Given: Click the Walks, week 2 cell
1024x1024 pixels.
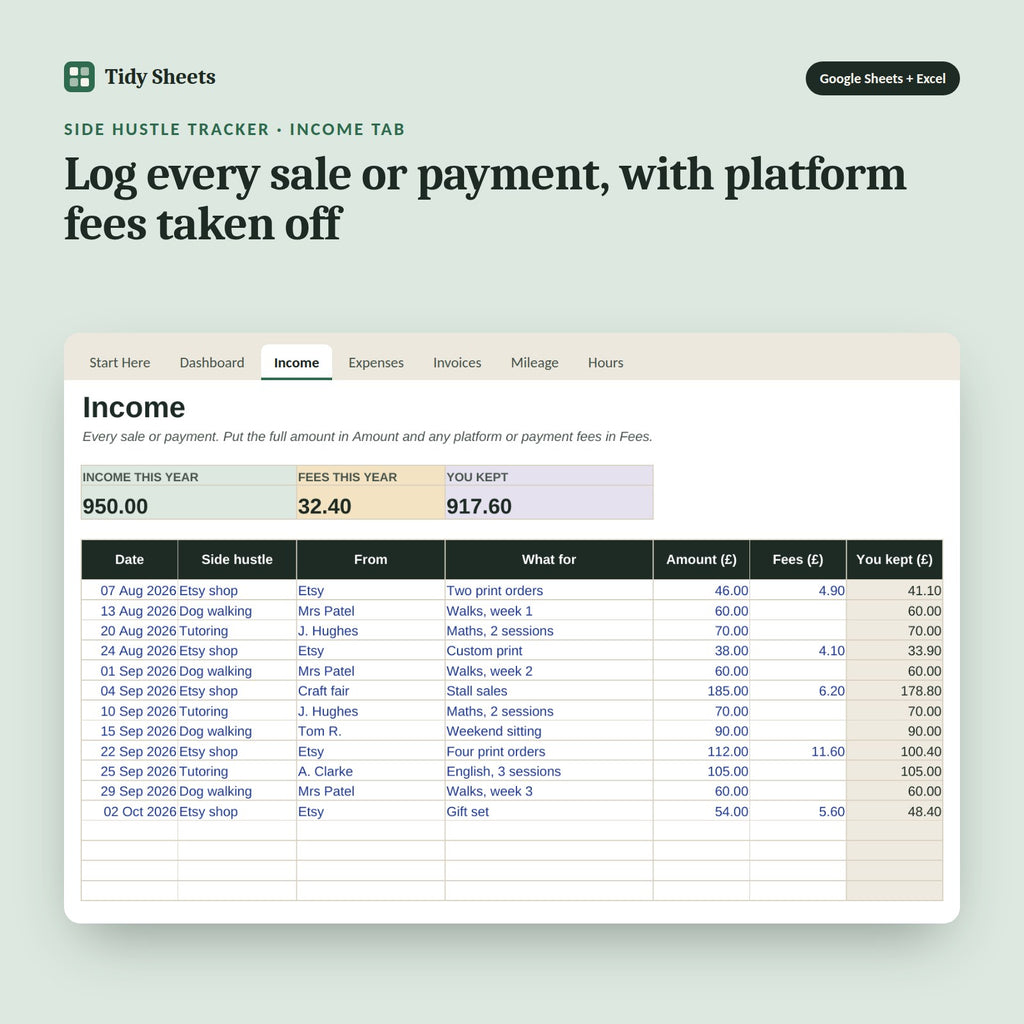Looking at the screenshot, I should 549,671.
